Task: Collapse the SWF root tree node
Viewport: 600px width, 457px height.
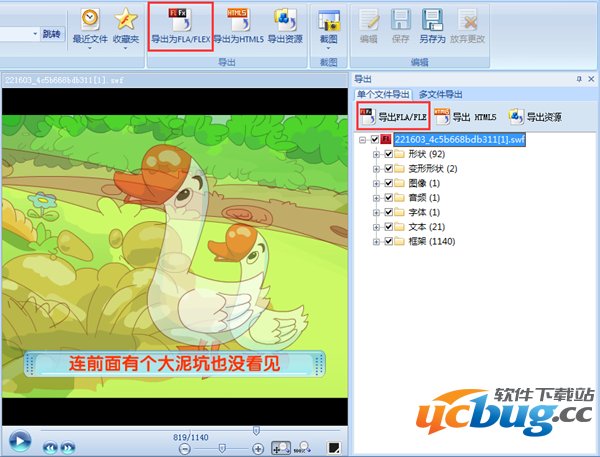Action: coord(362,140)
